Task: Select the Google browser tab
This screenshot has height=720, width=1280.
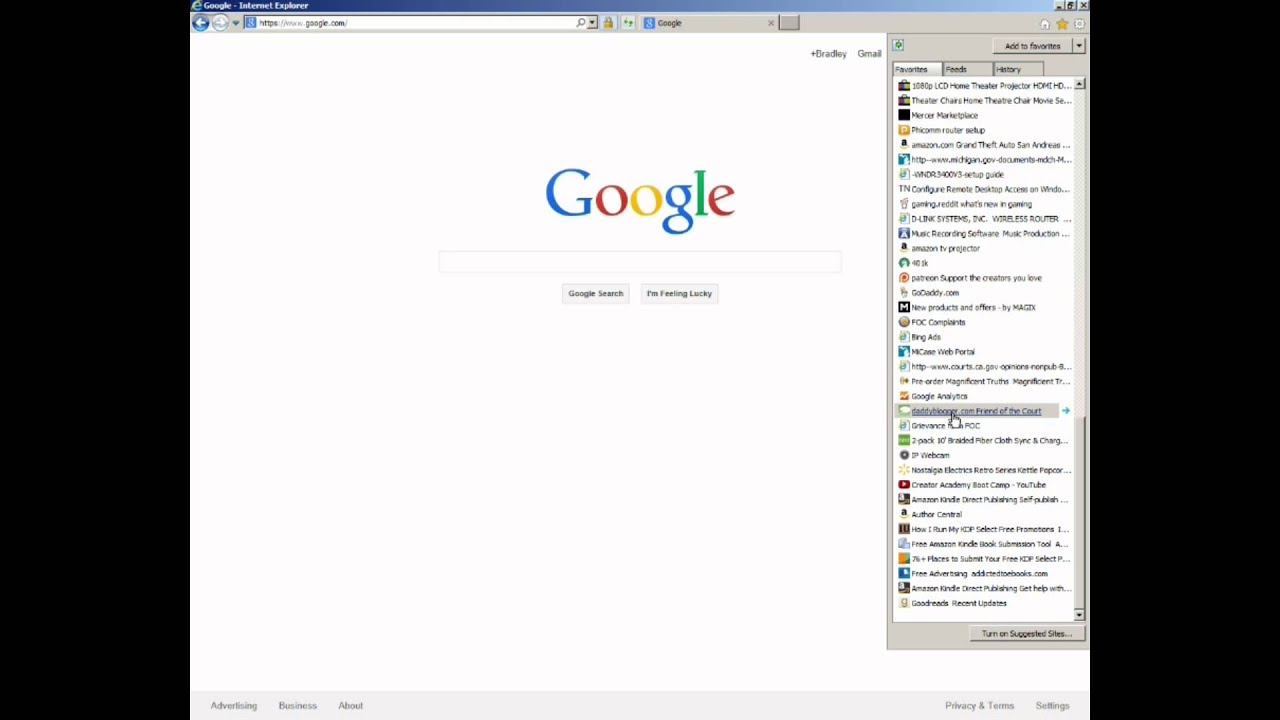Action: pyautogui.click(x=710, y=23)
